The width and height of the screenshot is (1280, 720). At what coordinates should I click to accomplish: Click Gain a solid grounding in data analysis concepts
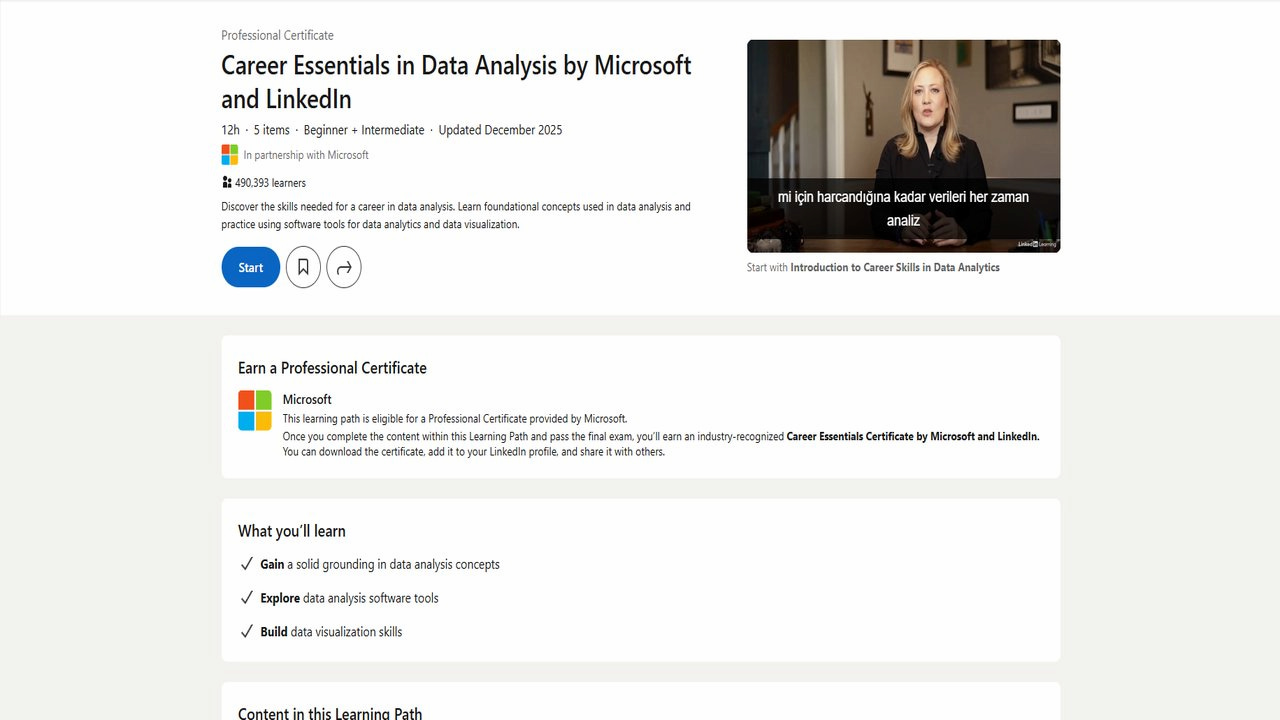click(x=380, y=564)
